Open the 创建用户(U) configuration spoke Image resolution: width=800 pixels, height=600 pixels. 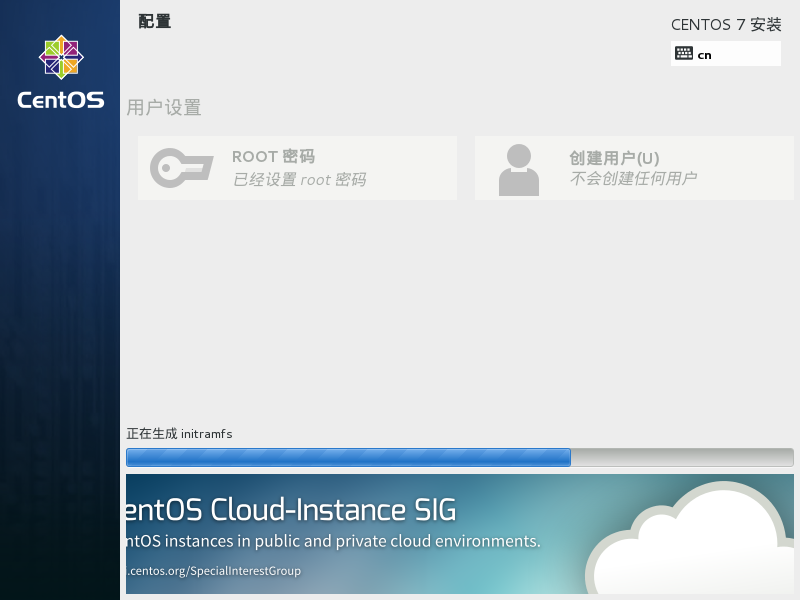coord(634,168)
